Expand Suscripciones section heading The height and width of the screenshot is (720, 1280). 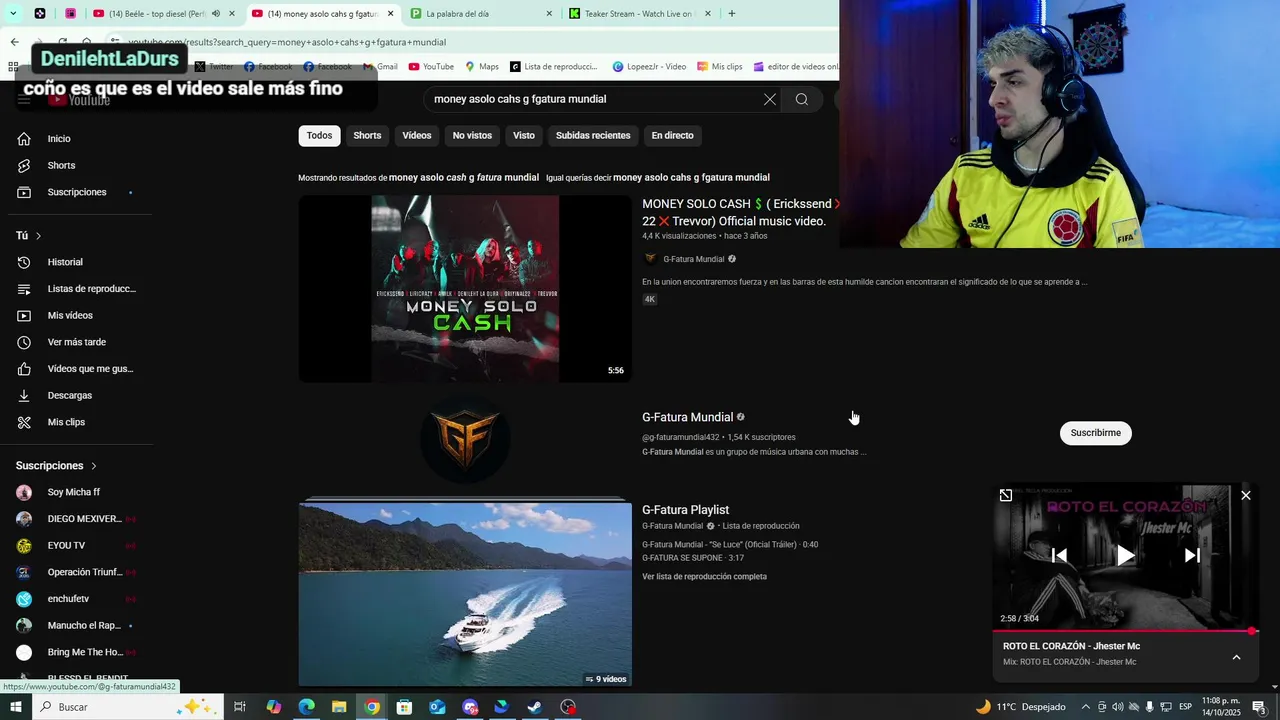[56, 466]
